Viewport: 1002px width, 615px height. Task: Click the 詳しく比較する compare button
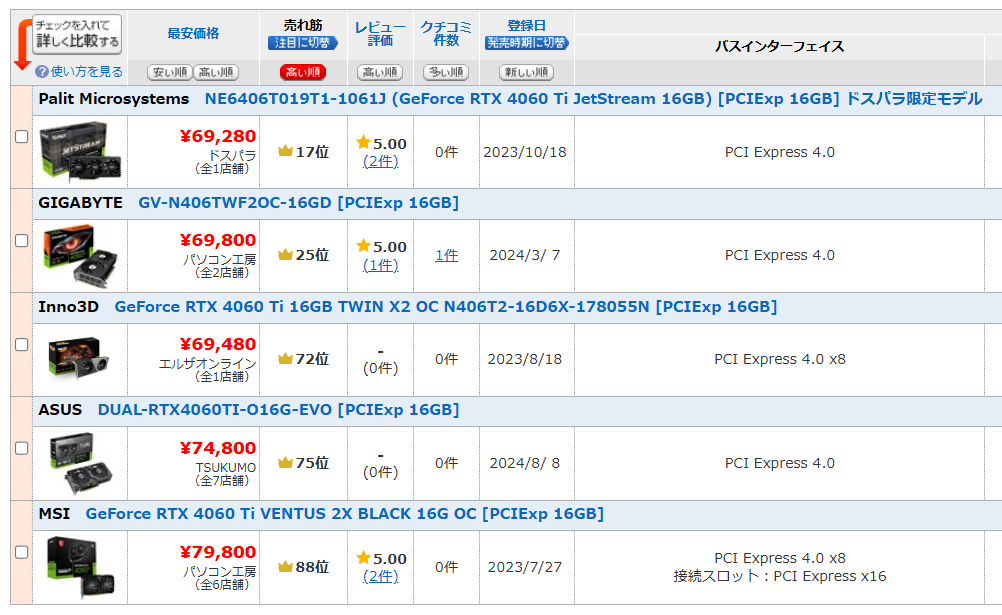(x=77, y=35)
